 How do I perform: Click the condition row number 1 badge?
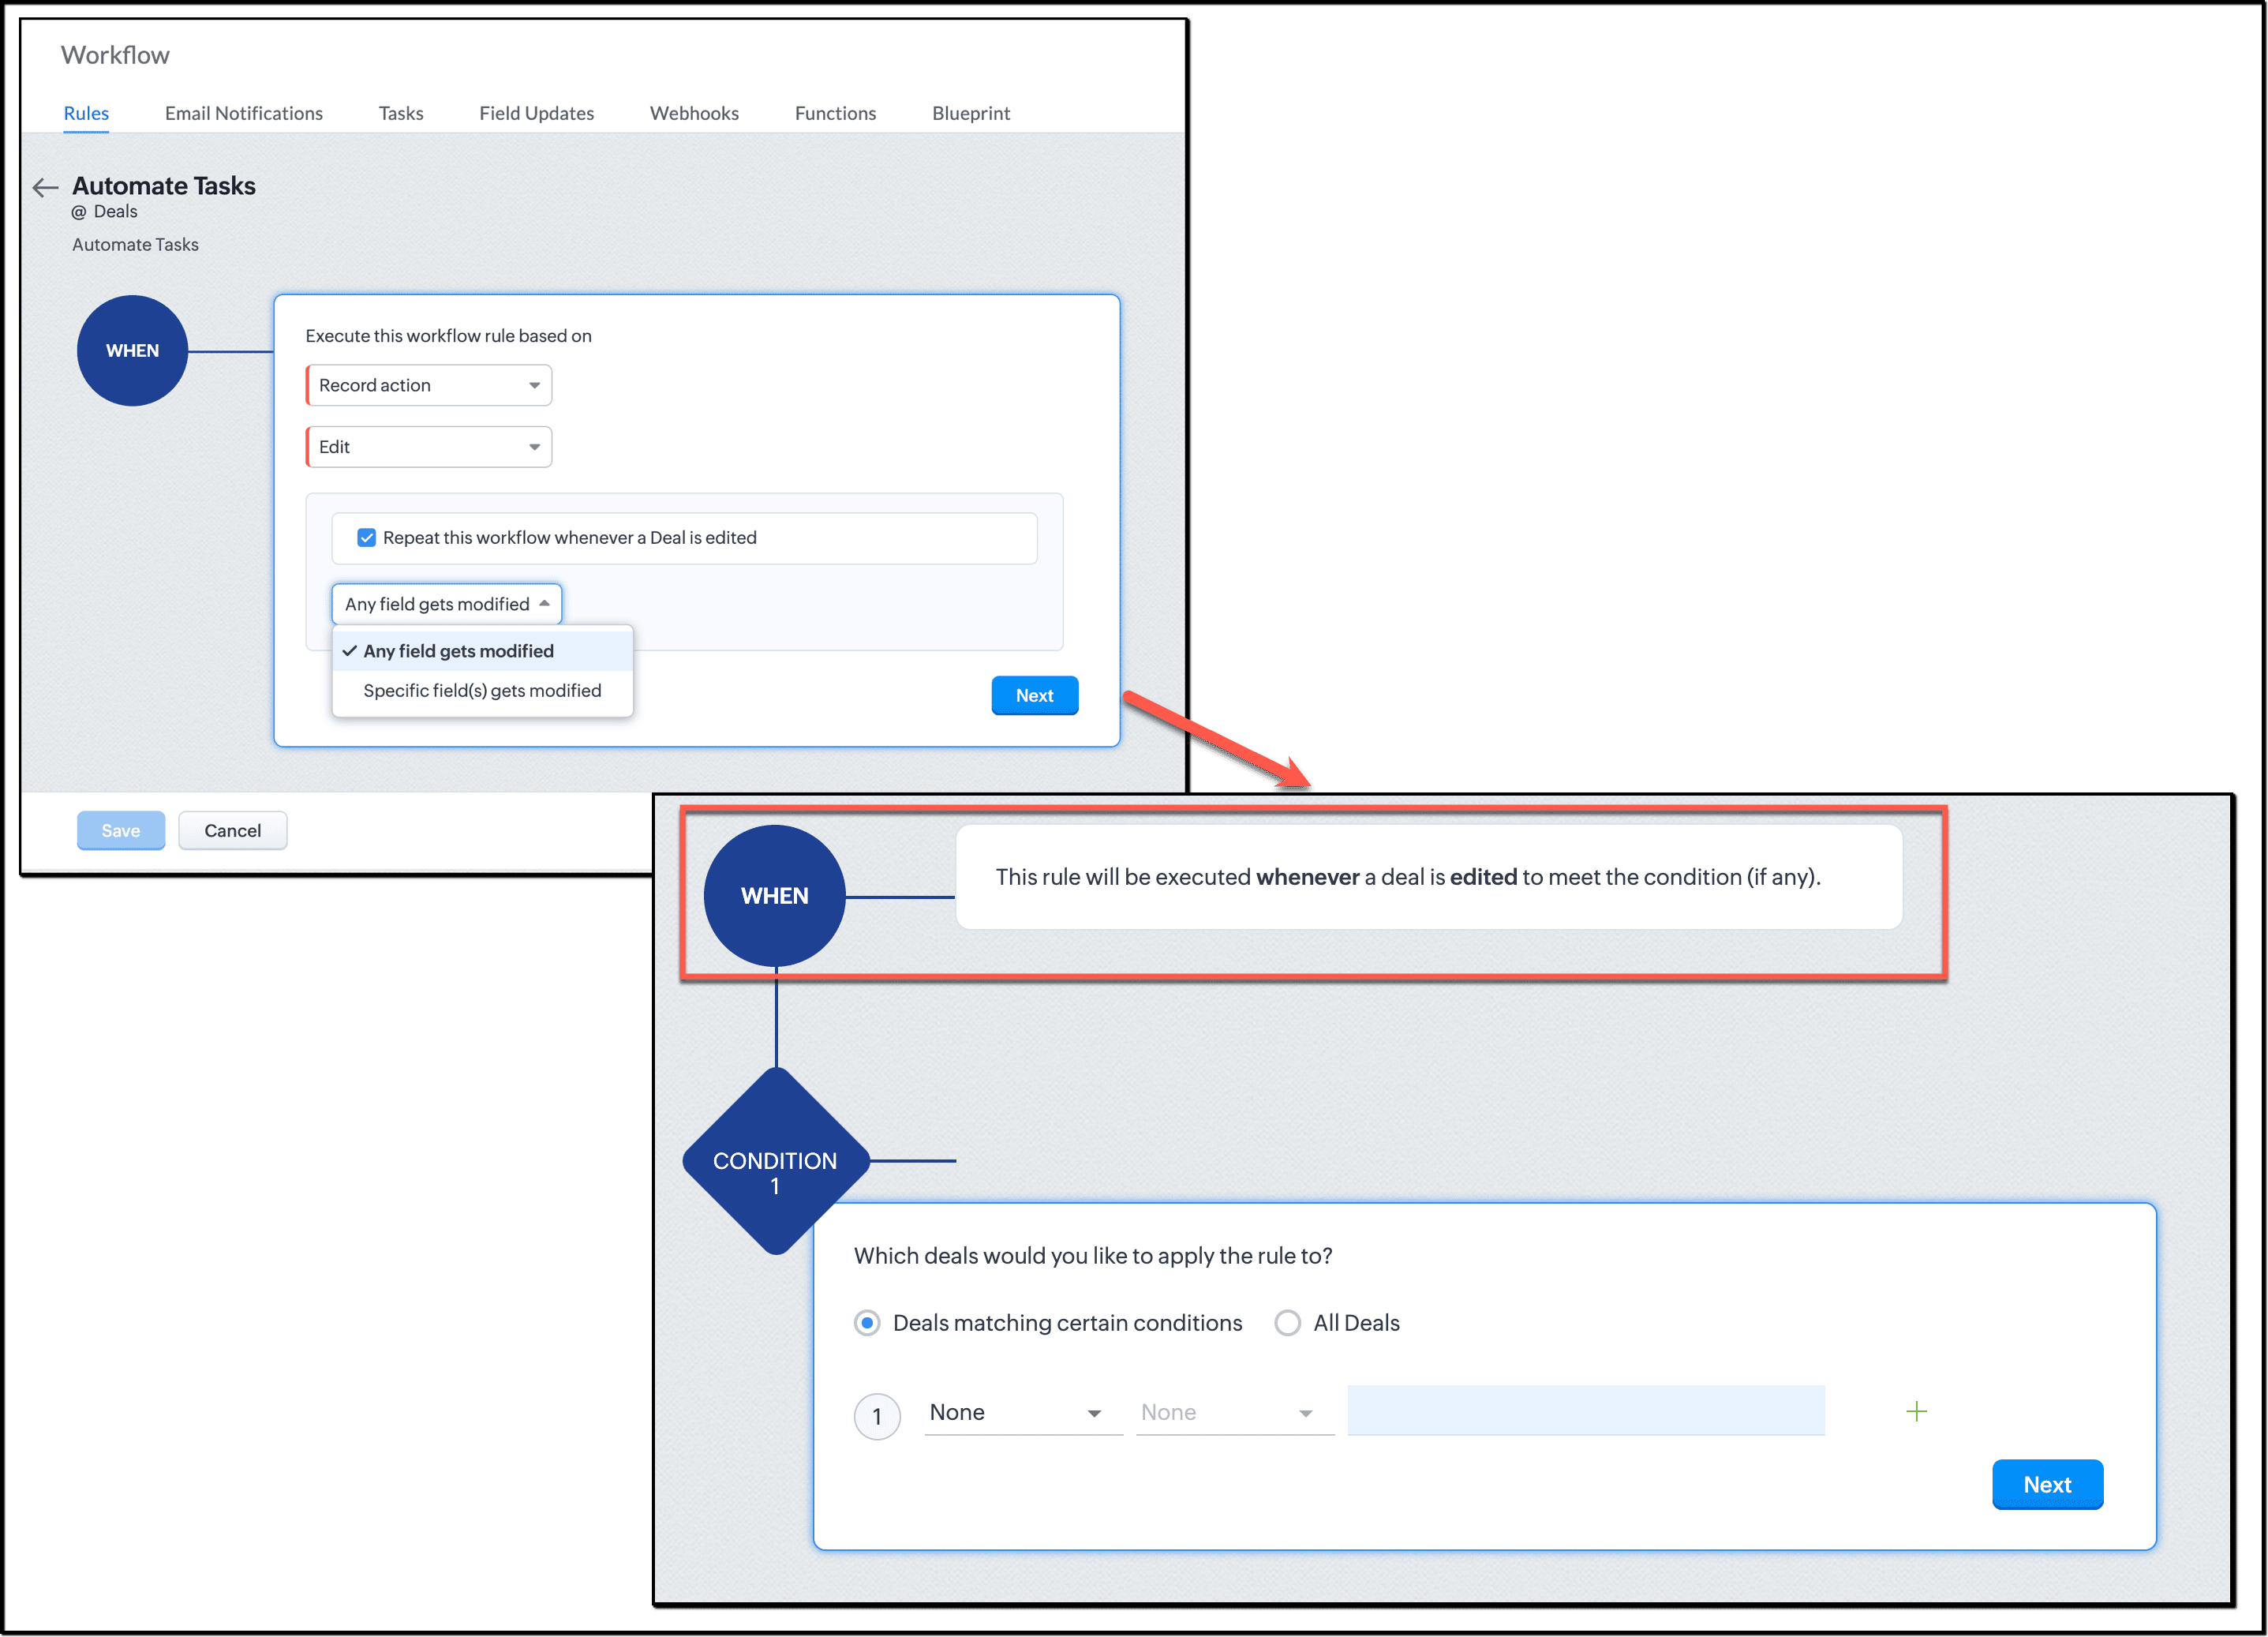click(x=877, y=1416)
